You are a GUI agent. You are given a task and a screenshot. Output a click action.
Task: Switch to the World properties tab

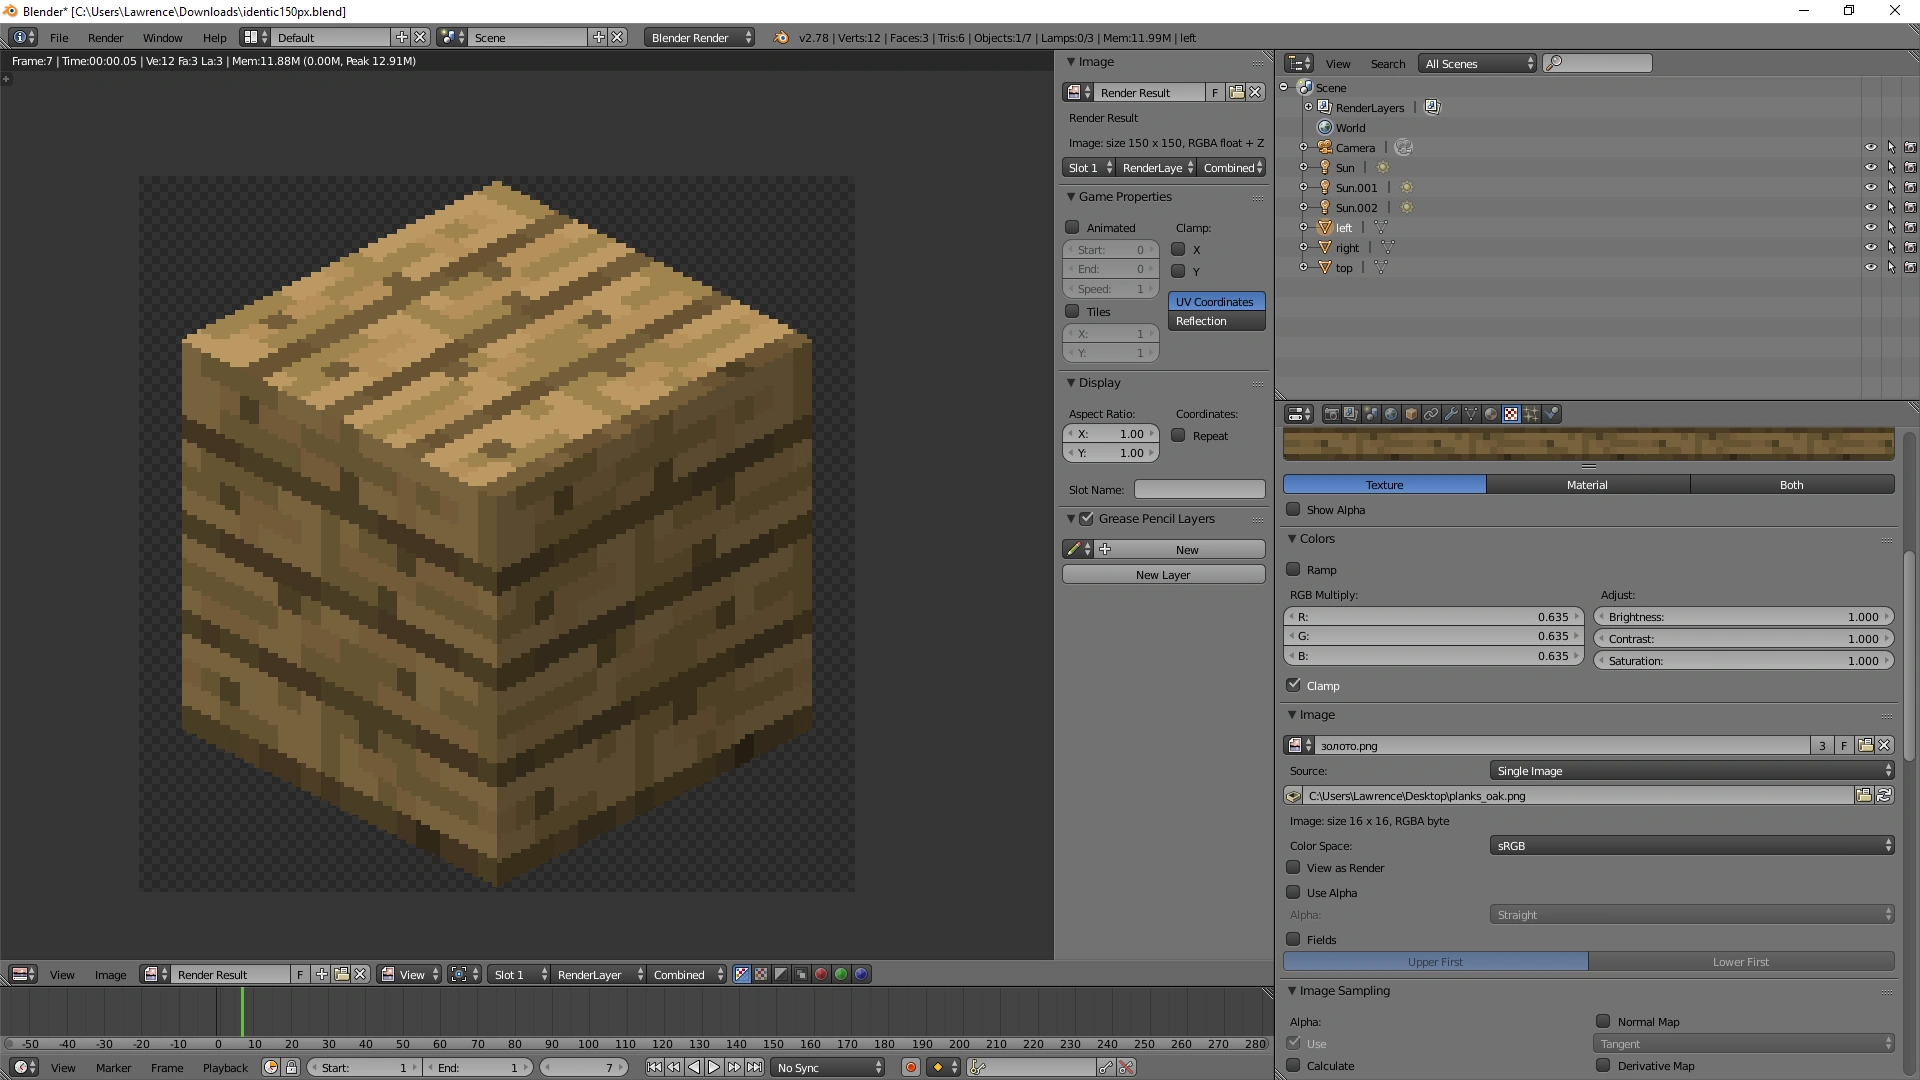coord(1391,414)
